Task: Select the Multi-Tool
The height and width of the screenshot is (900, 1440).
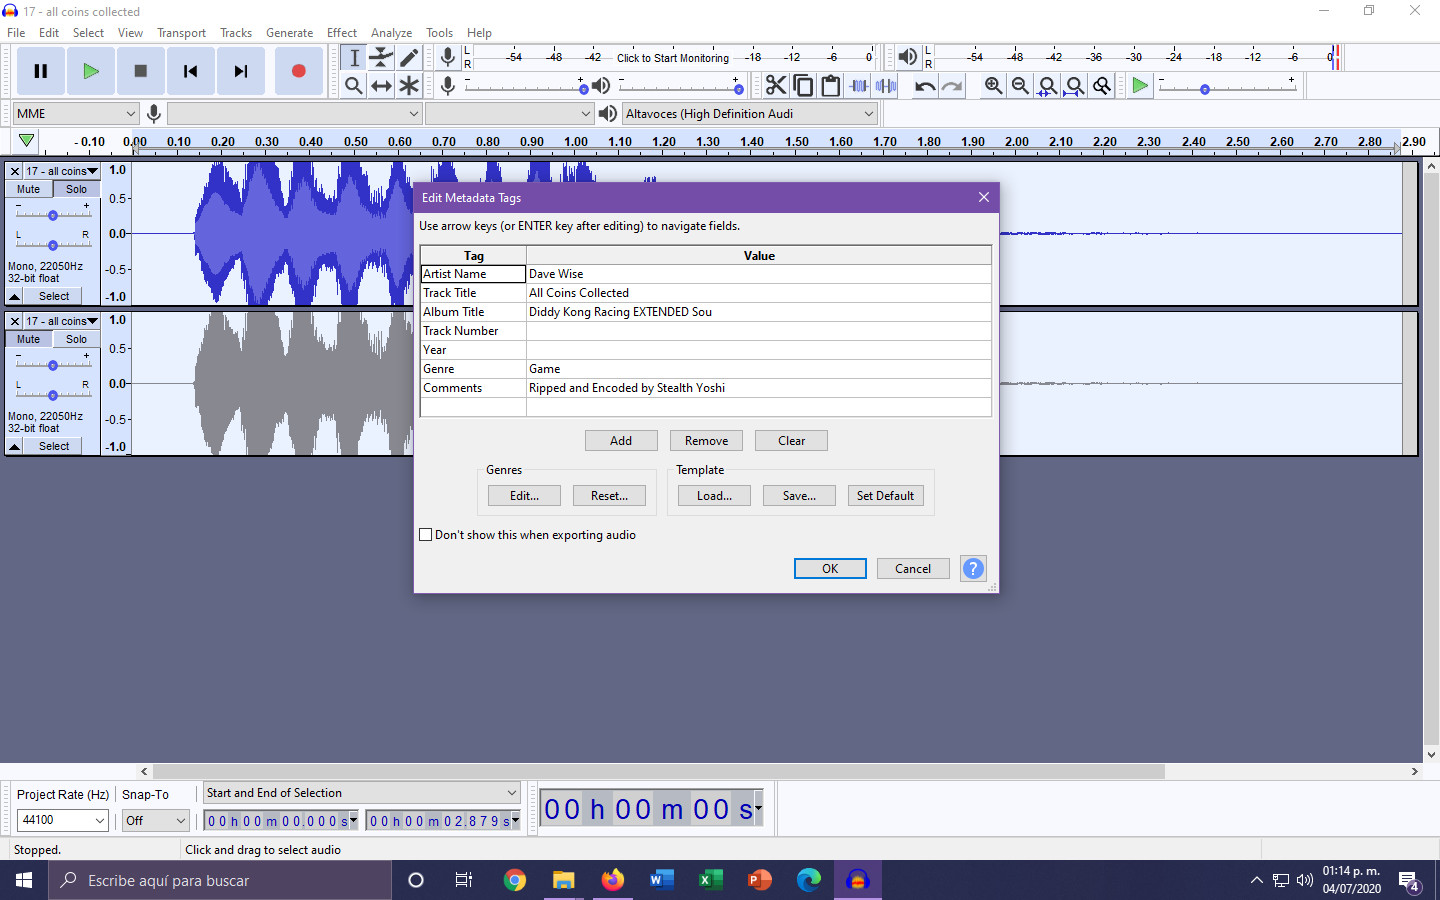Action: point(409,85)
